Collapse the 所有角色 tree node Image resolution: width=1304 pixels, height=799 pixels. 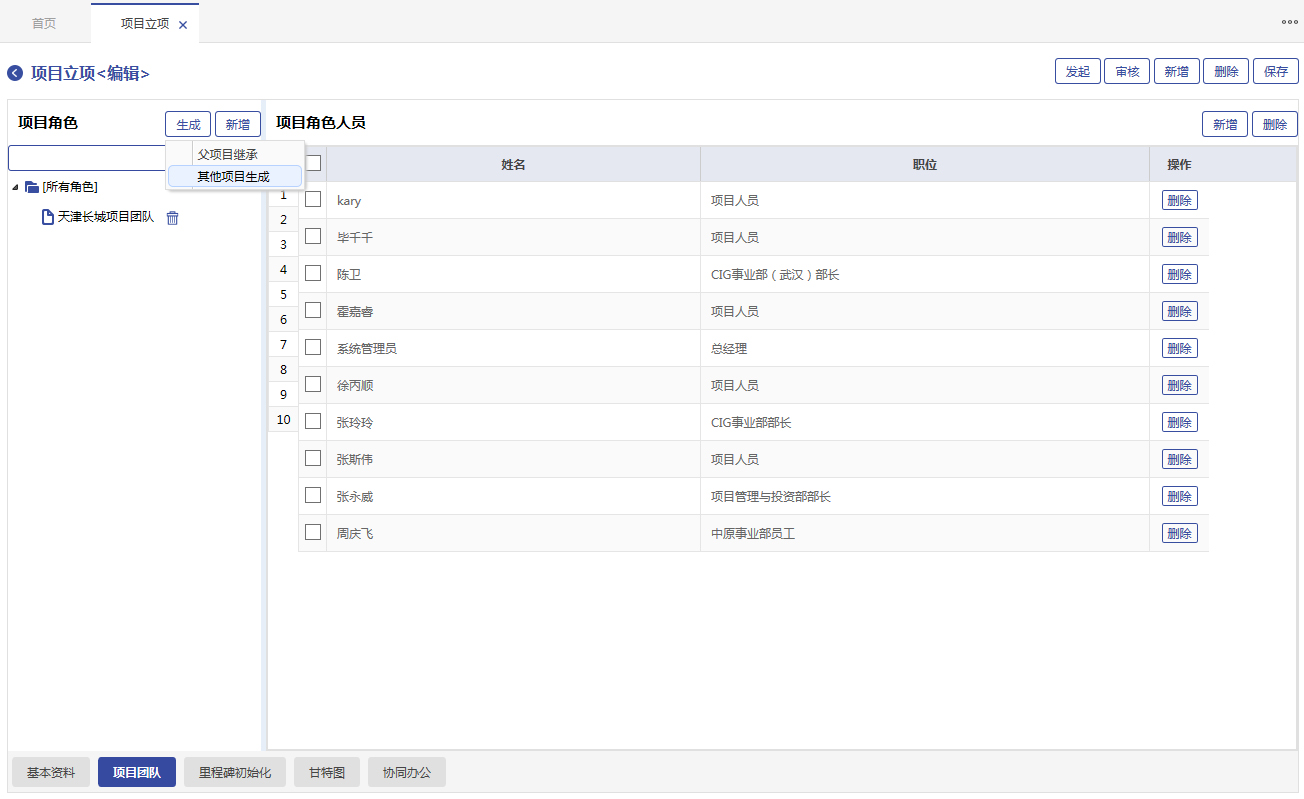[15, 187]
